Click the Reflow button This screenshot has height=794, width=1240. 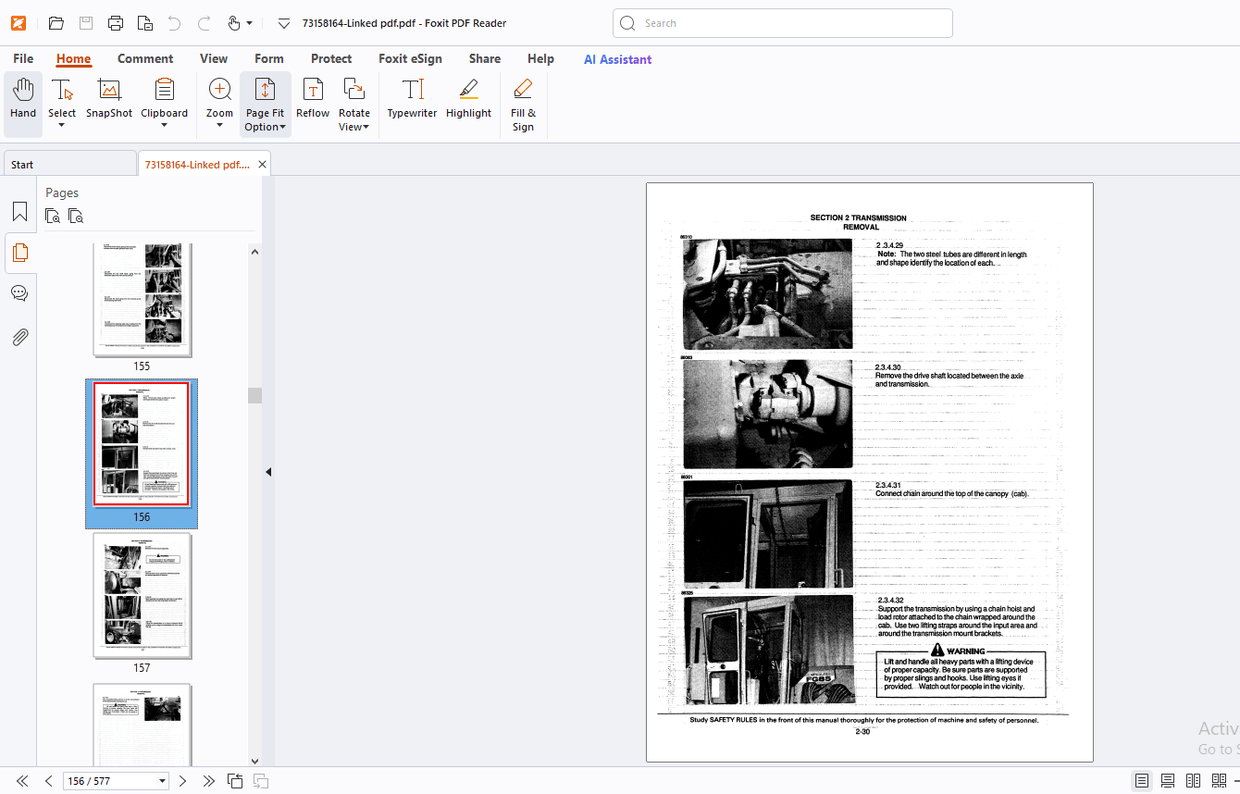pyautogui.click(x=312, y=100)
